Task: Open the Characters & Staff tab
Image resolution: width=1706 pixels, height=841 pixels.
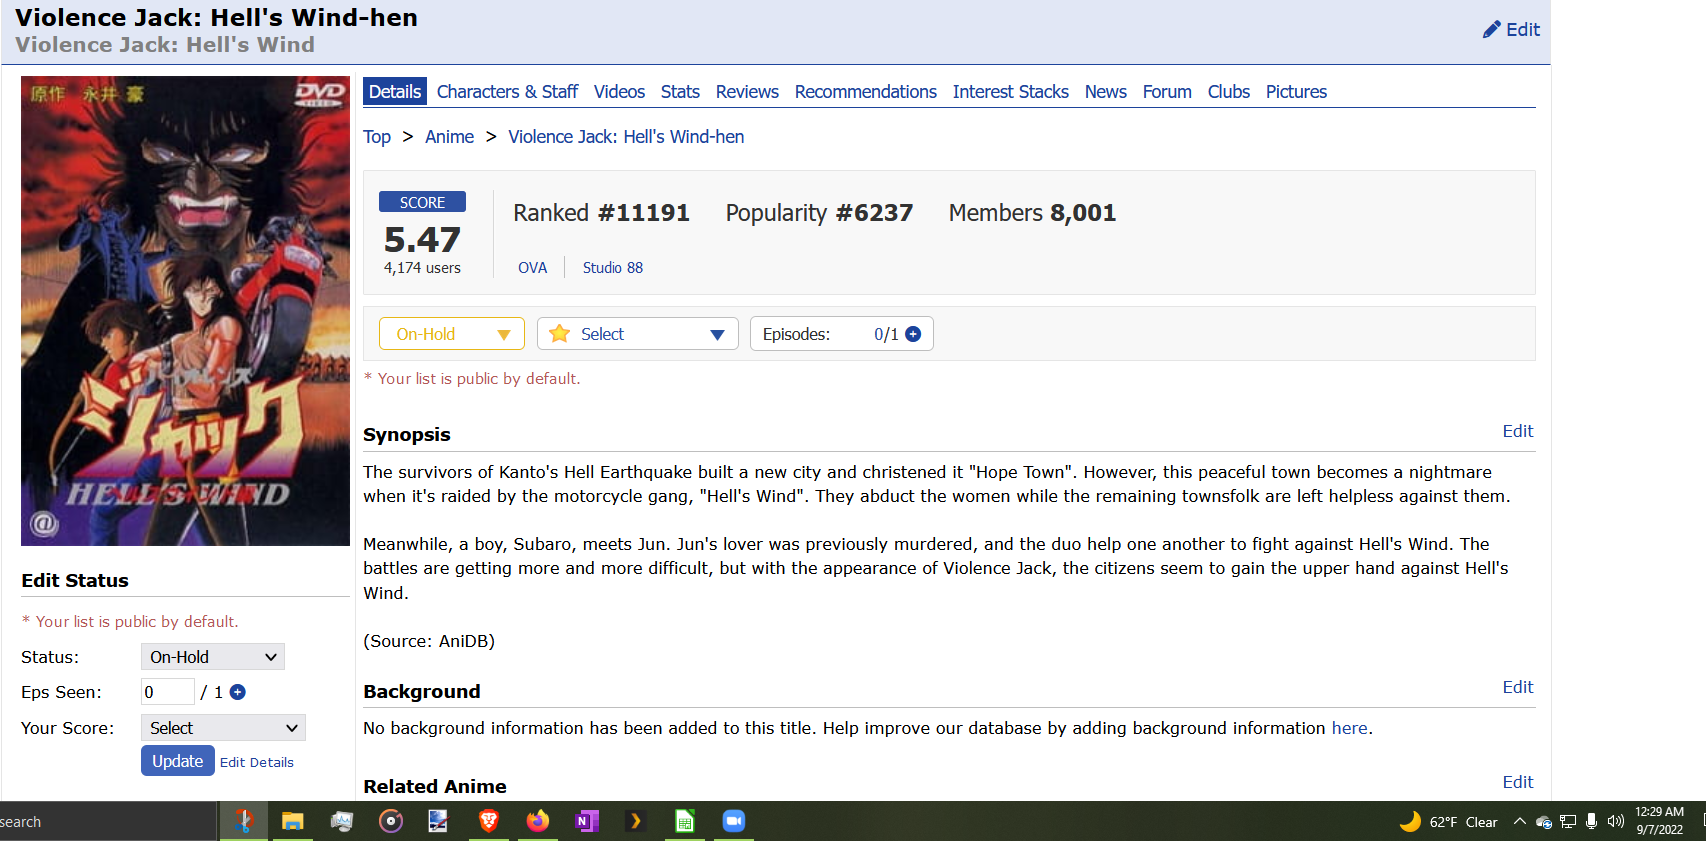Action: coord(507,92)
